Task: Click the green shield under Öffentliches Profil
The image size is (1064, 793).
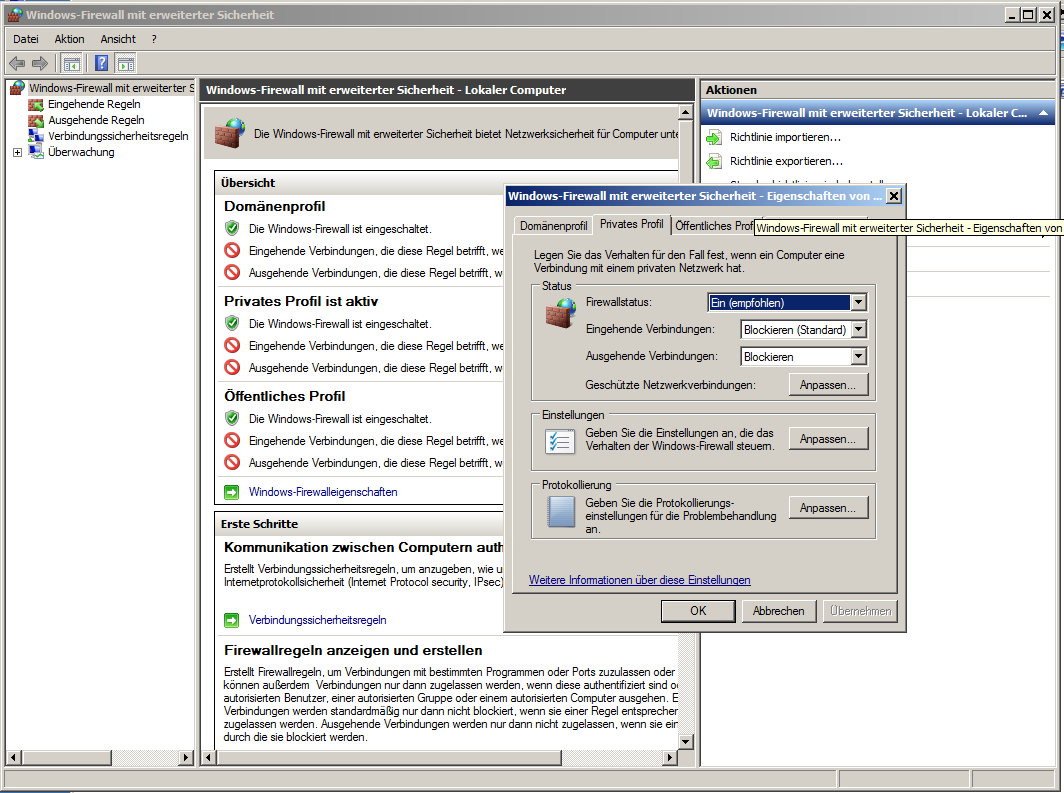Action: pyautogui.click(x=232, y=418)
